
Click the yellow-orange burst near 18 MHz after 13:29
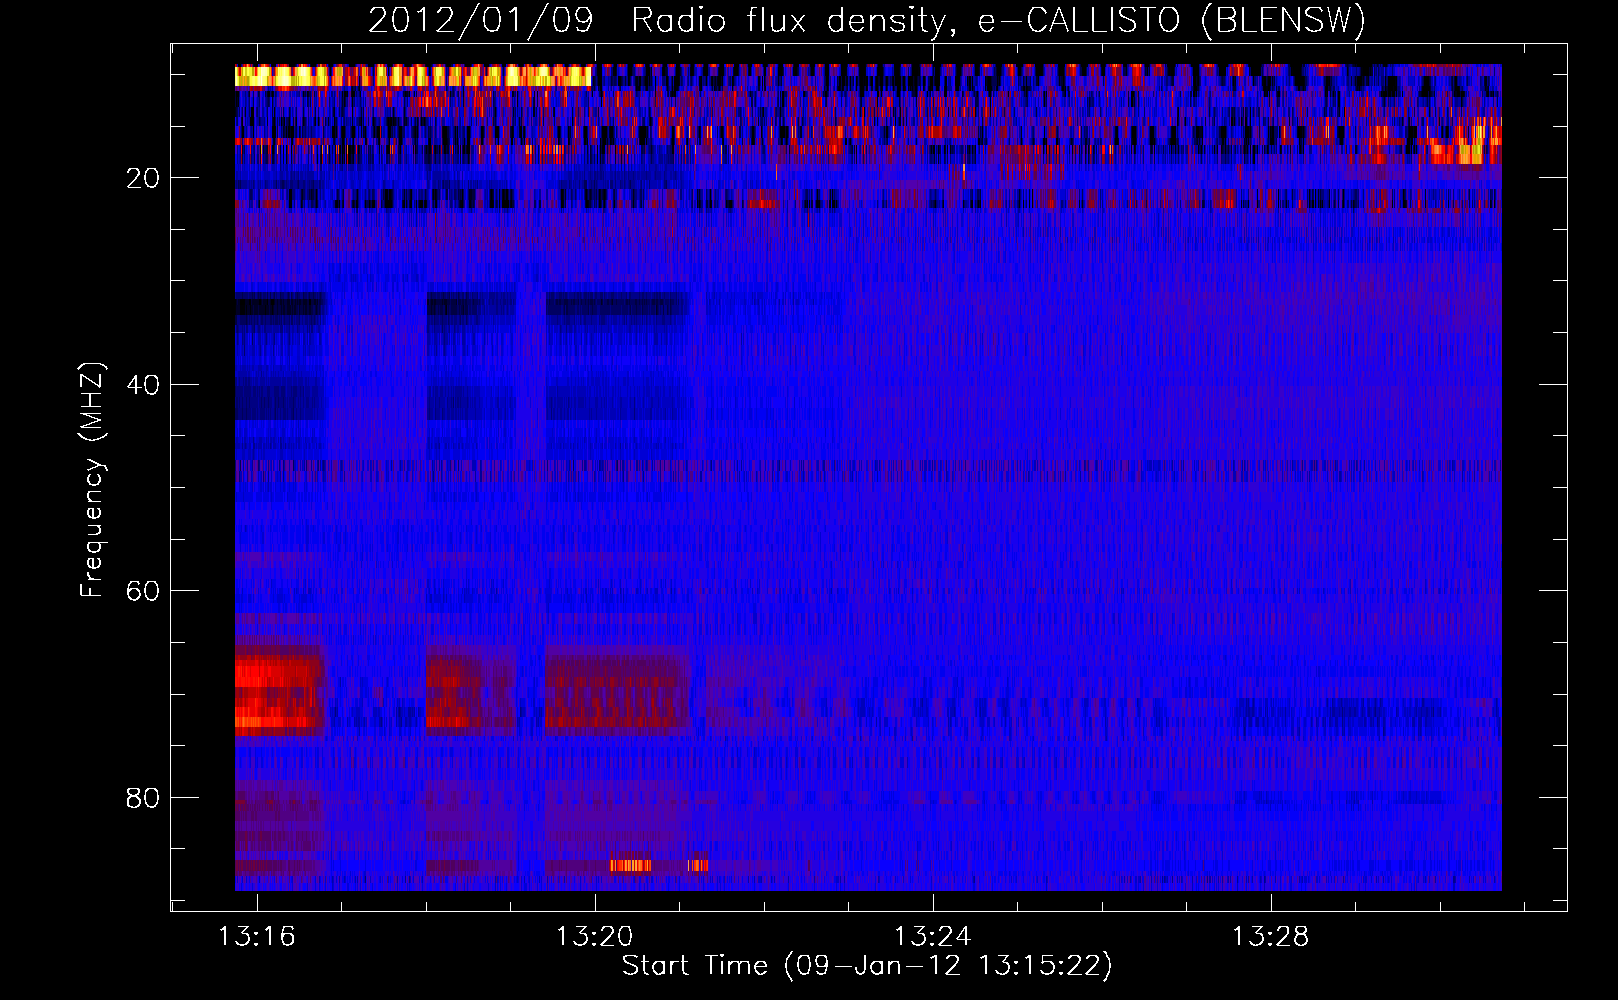tap(1456, 152)
